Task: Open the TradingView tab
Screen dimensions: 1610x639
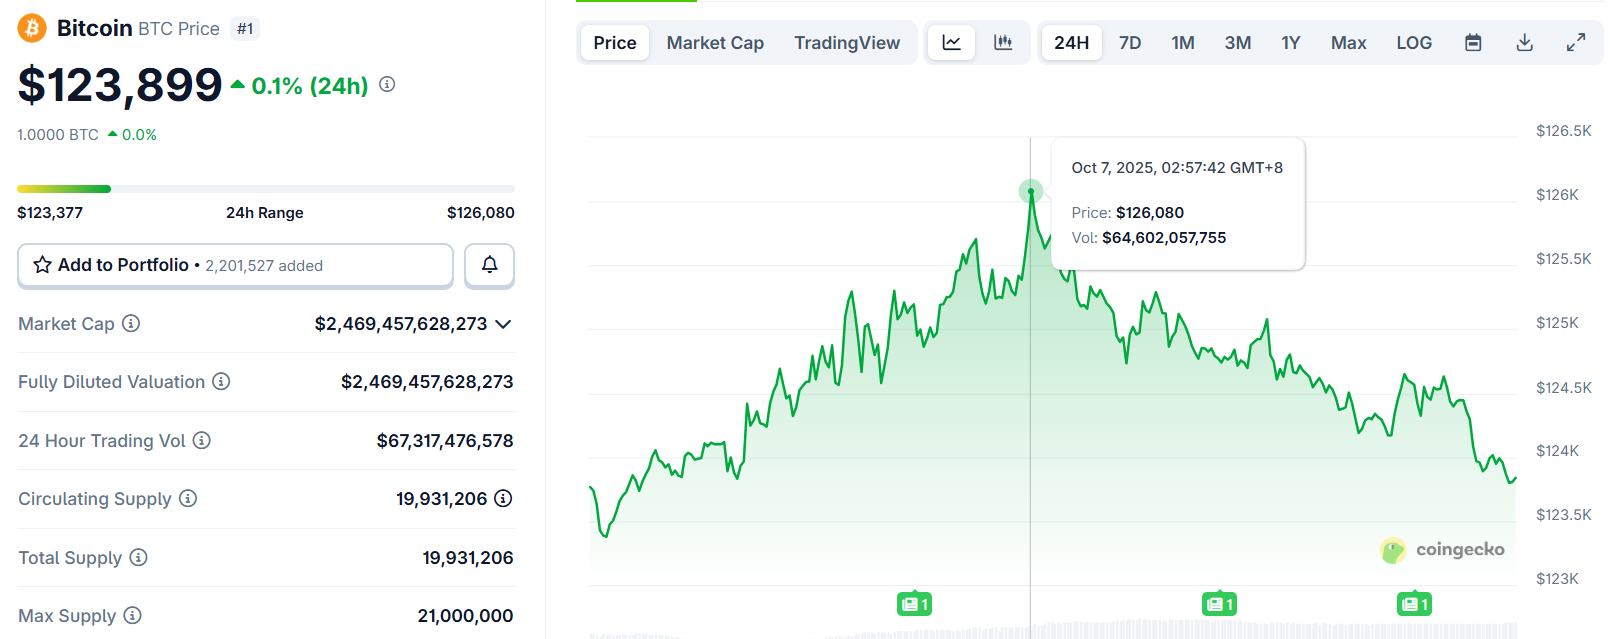Action: click(x=847, y=43)
